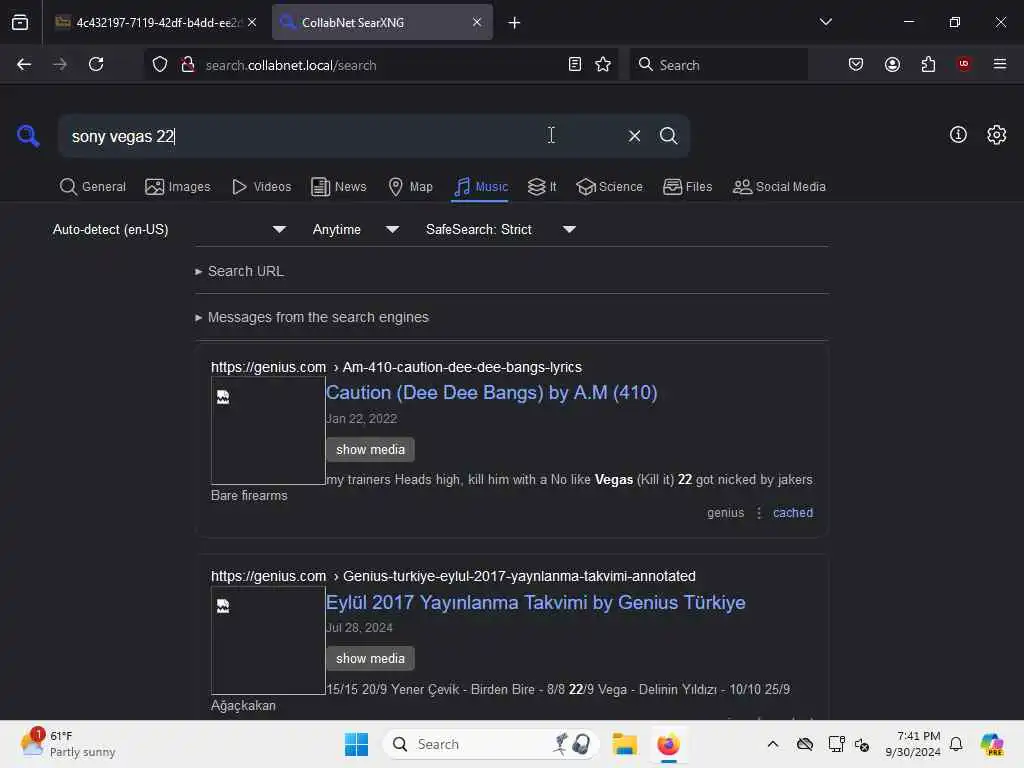The width and height of the screenshot is (1024, 768).
Task: Open cached version of Caution result
Action: point(793,513)
